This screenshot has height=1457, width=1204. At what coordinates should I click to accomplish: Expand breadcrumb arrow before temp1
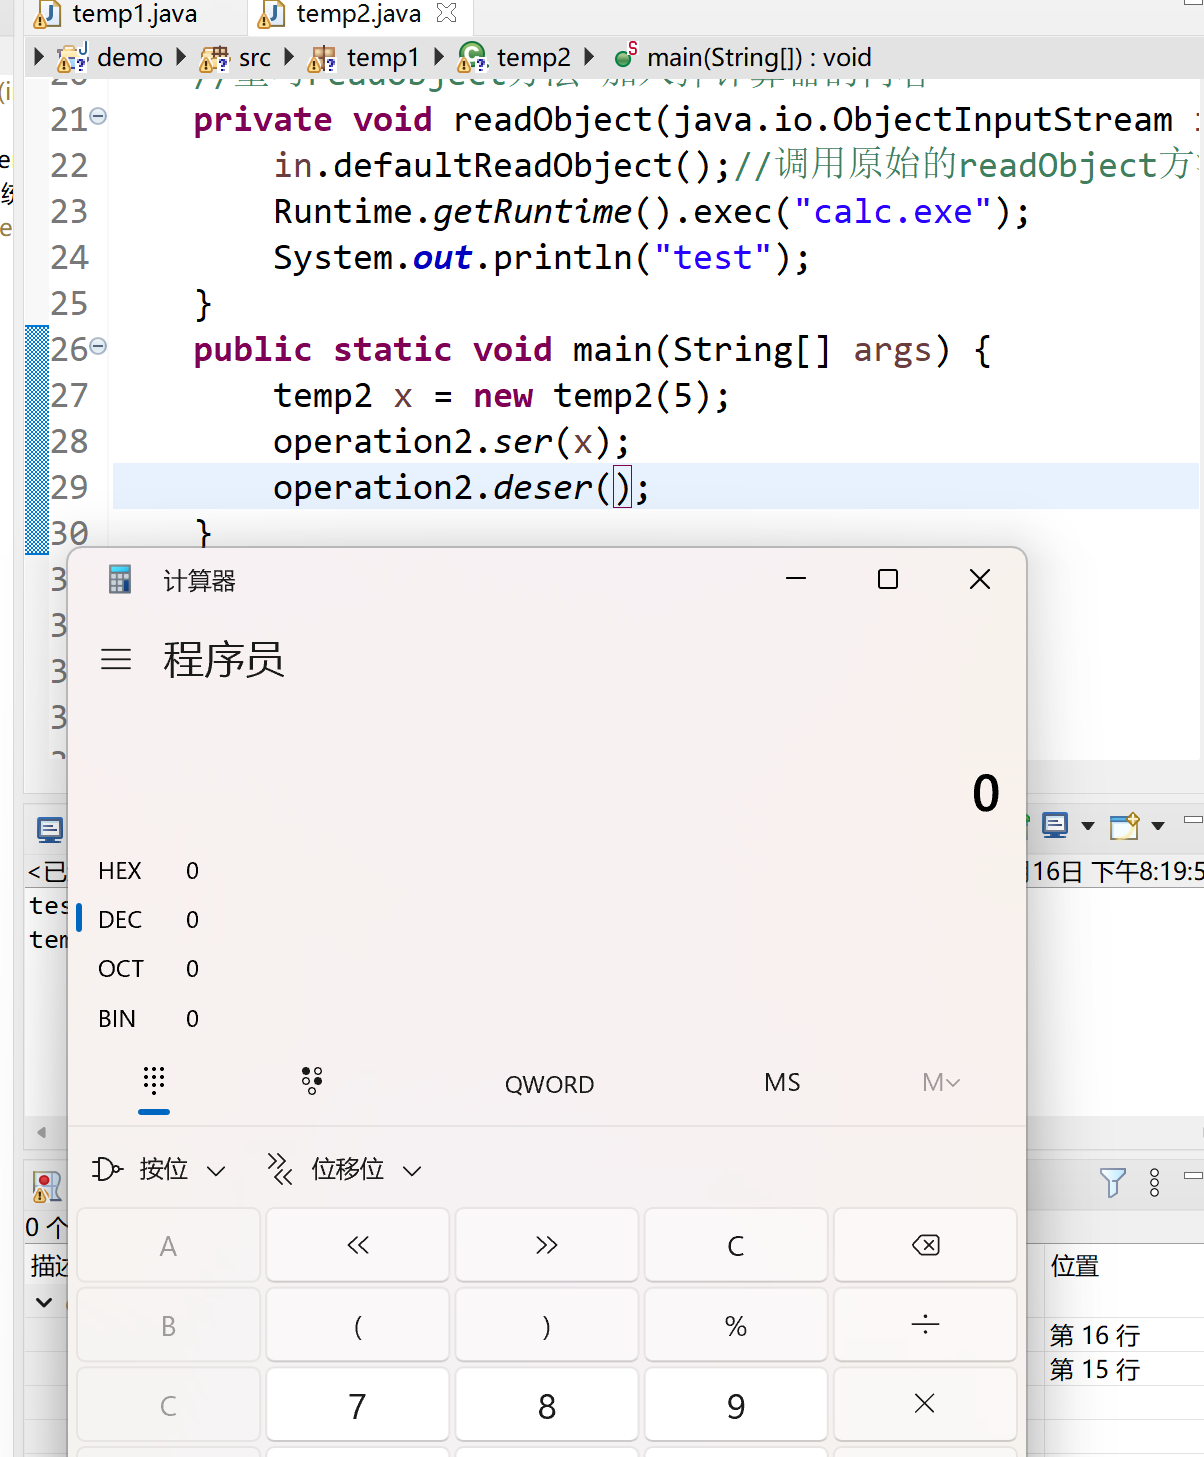point(289,56)
